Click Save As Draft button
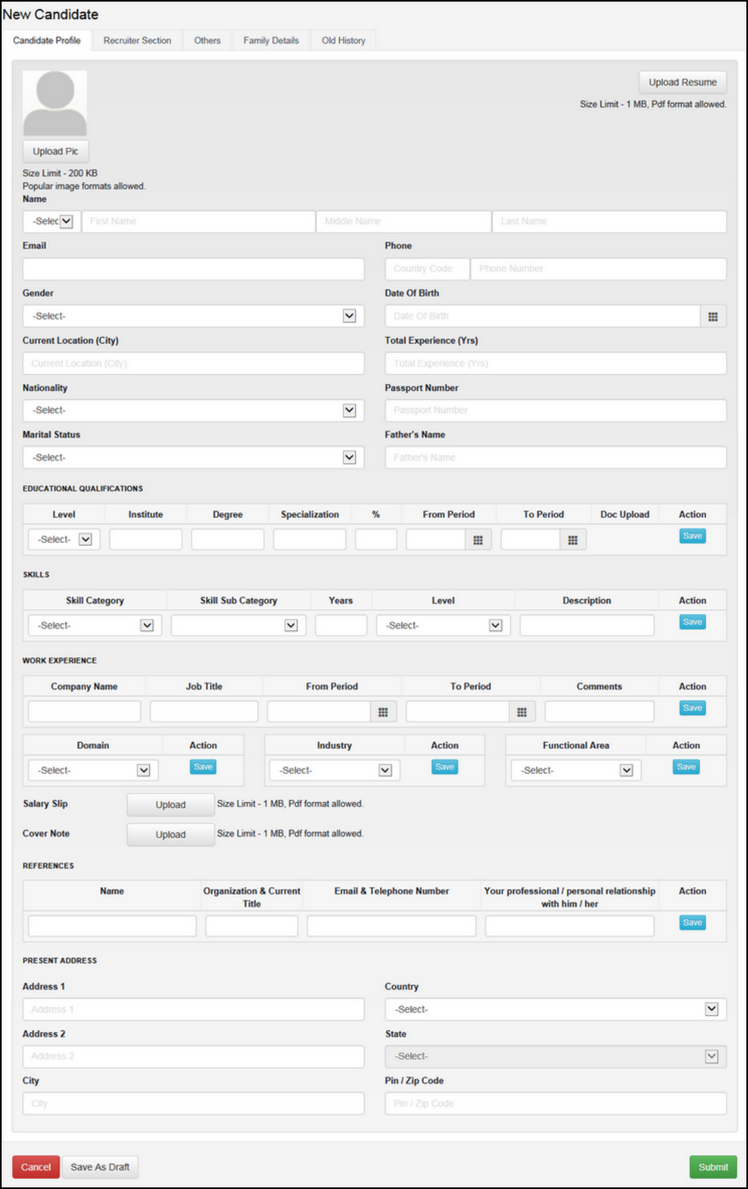748x1189 pixels. (x=100, y=1167)
